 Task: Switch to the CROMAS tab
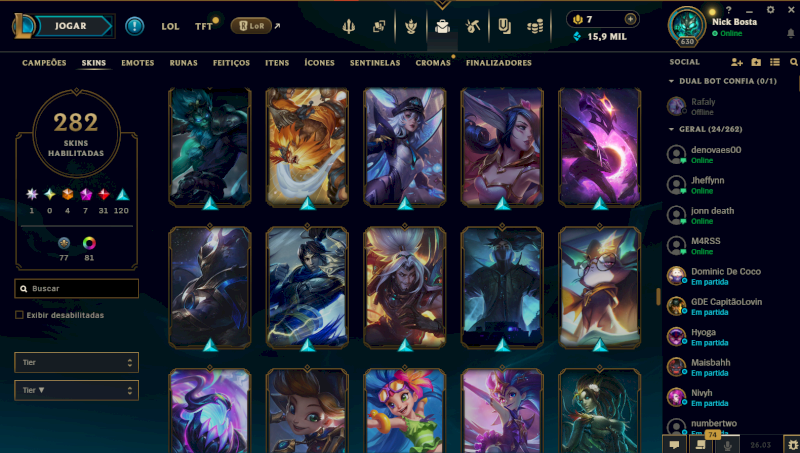coord(433,63)
